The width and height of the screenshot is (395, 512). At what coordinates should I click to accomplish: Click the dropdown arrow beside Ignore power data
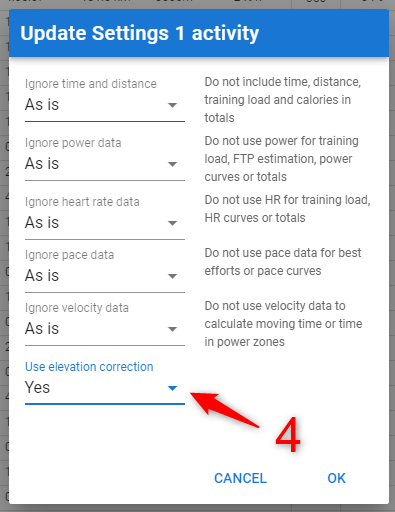[172, 164]
